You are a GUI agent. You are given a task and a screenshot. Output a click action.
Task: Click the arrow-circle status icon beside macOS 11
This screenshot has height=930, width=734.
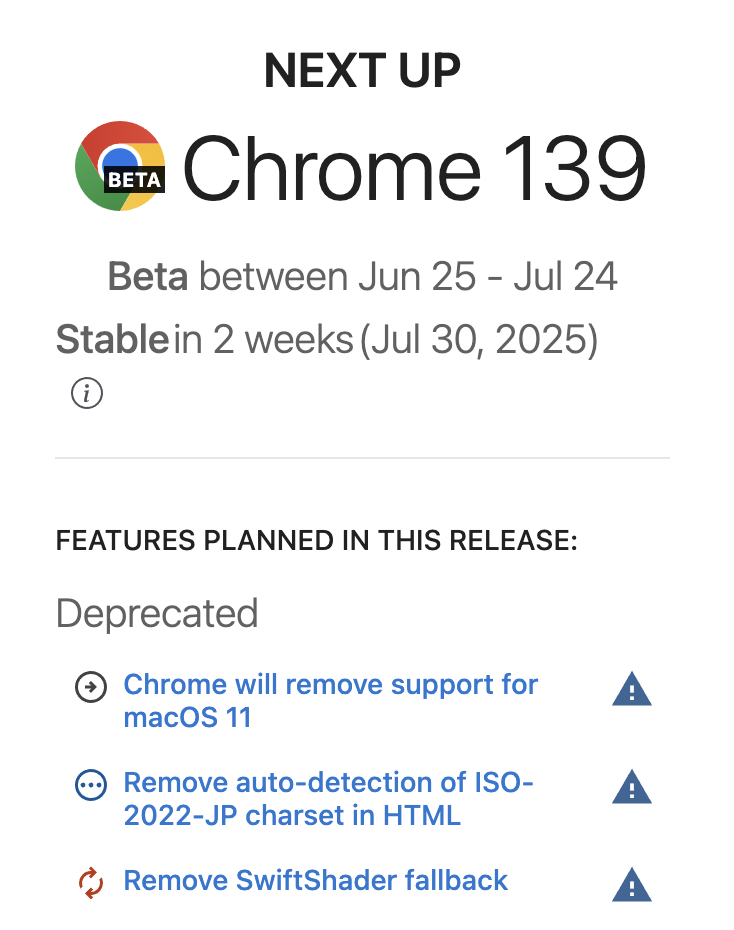91,687
